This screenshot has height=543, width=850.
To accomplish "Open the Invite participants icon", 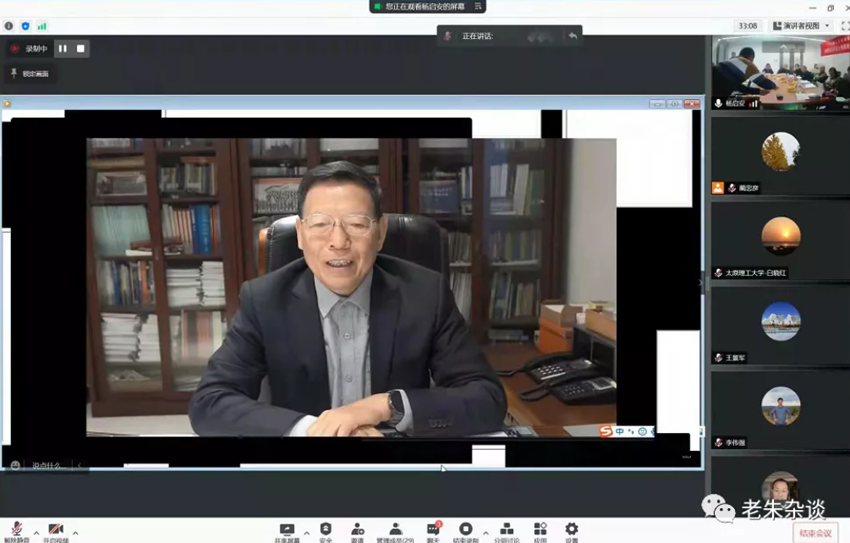I will [x=357, y=530].
